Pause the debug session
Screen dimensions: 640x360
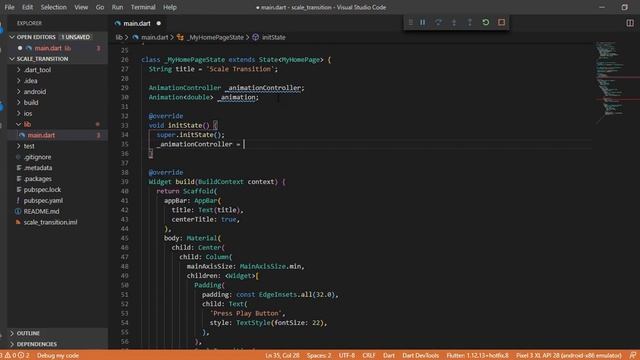coord(422,22)
